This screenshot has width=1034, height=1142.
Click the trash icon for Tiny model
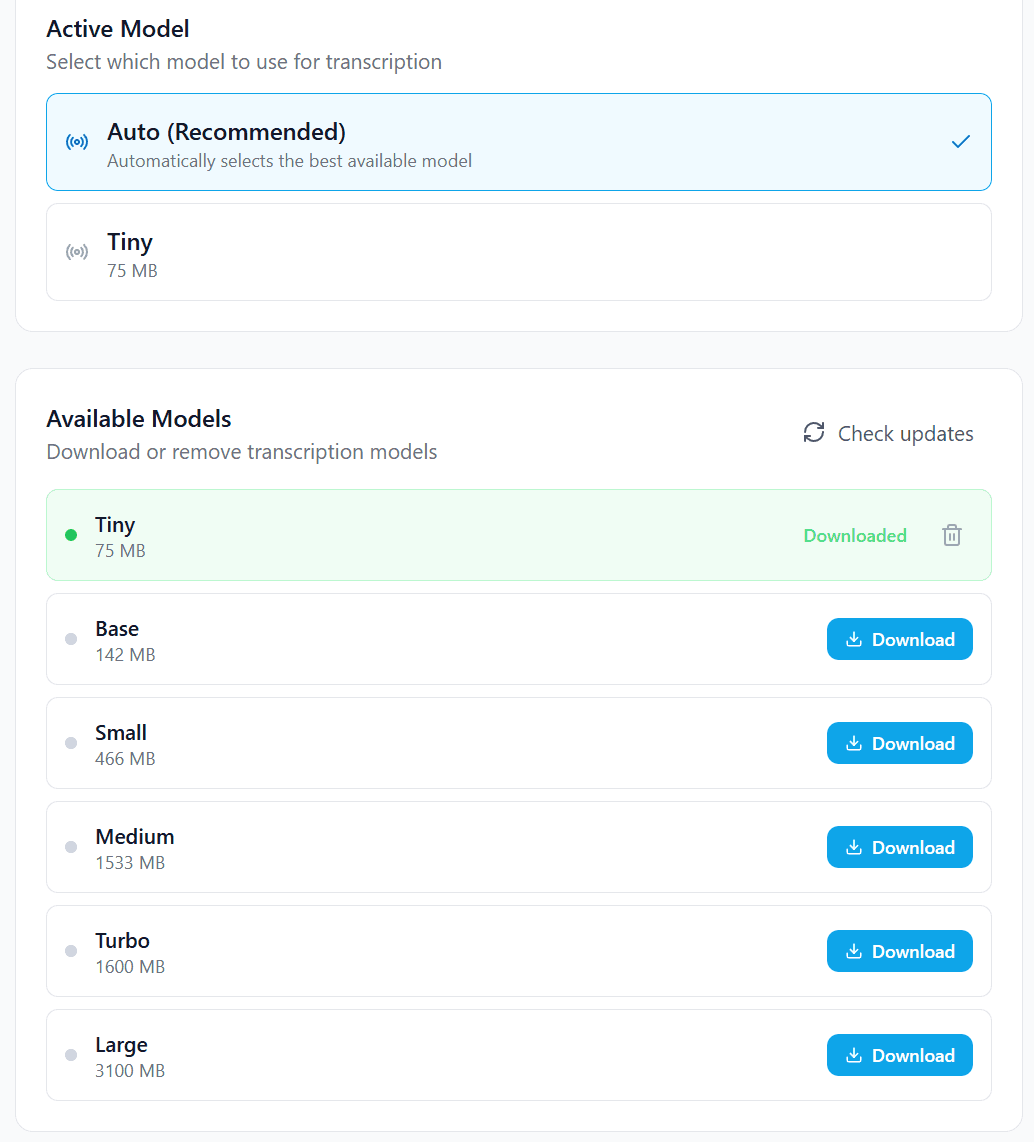pyautogui.click(x=952, y=535)
